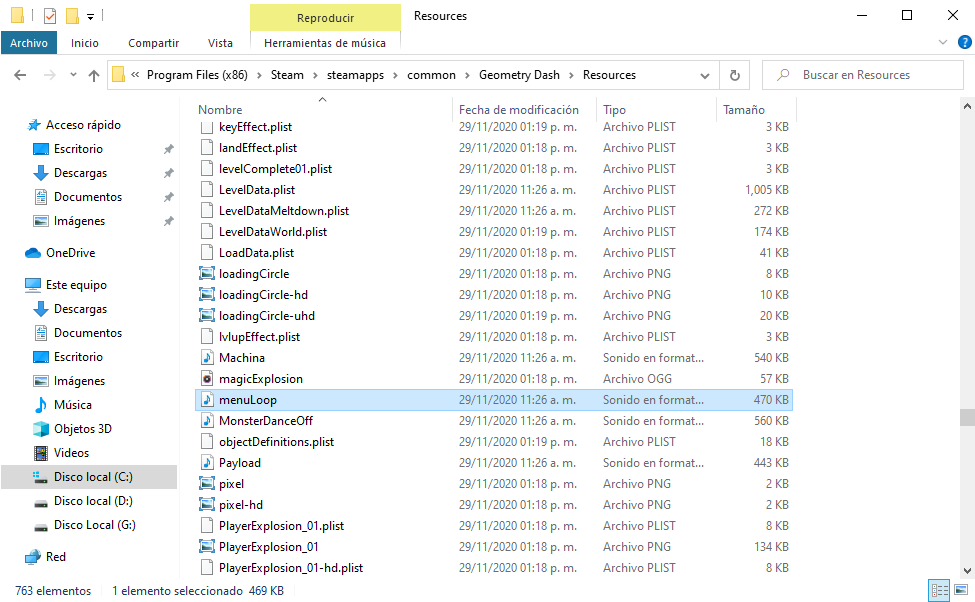Sort by the Nombre column header
Viewport: 975px width, 602px height.
pos(323,109)
